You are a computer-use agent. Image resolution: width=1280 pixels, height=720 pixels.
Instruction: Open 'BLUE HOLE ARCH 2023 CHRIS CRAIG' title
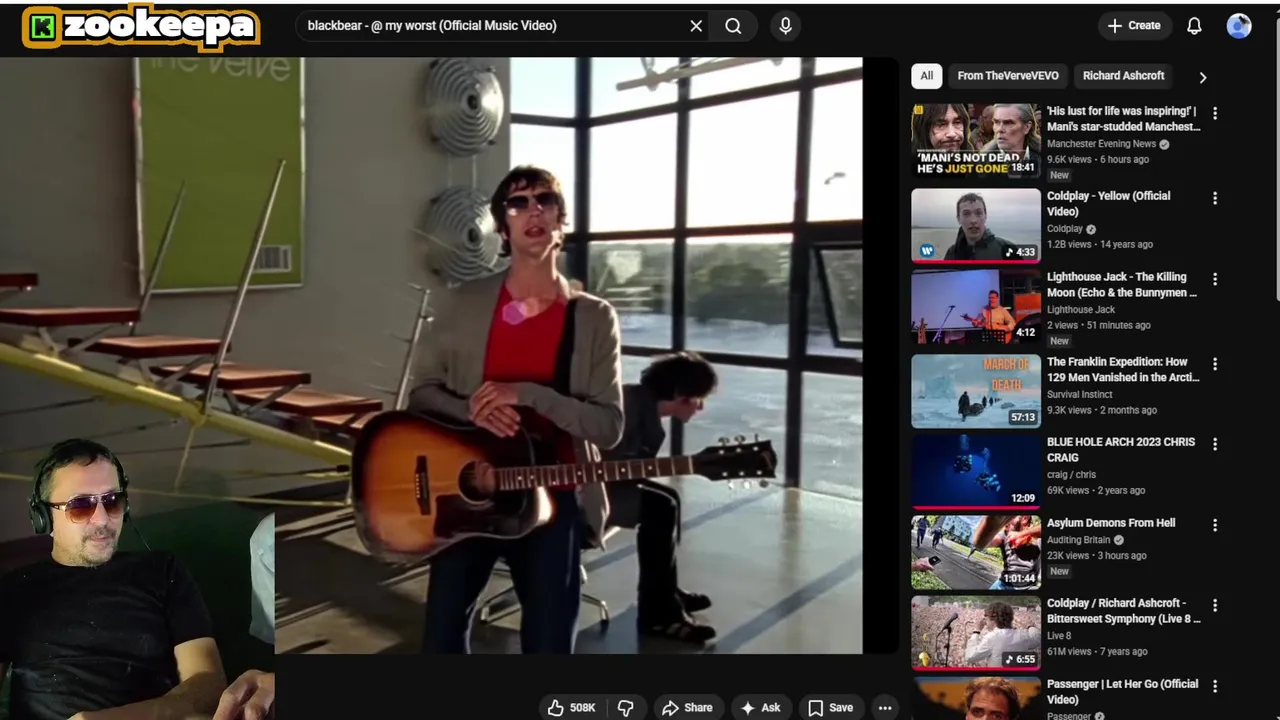[1121, 450]
